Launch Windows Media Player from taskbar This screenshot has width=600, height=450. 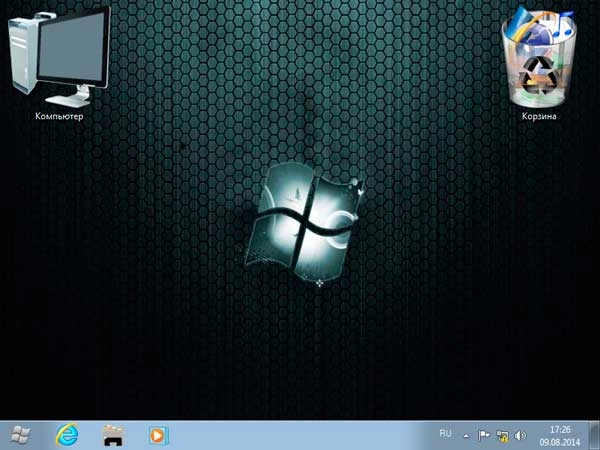click(158, 435)
